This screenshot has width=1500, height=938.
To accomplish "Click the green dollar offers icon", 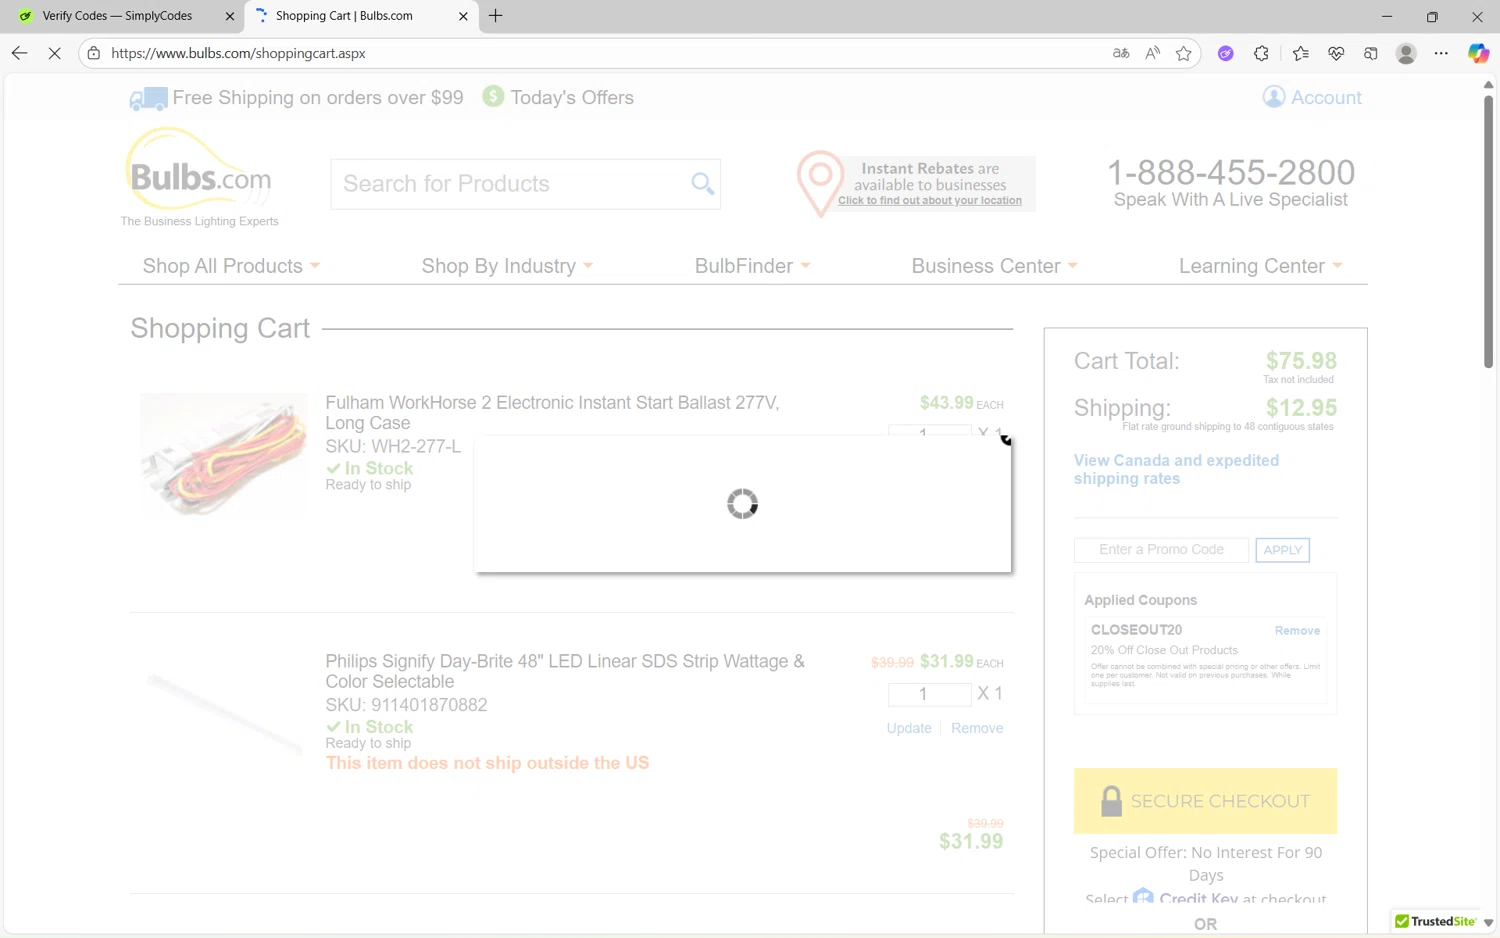I will tap(493, 96).
